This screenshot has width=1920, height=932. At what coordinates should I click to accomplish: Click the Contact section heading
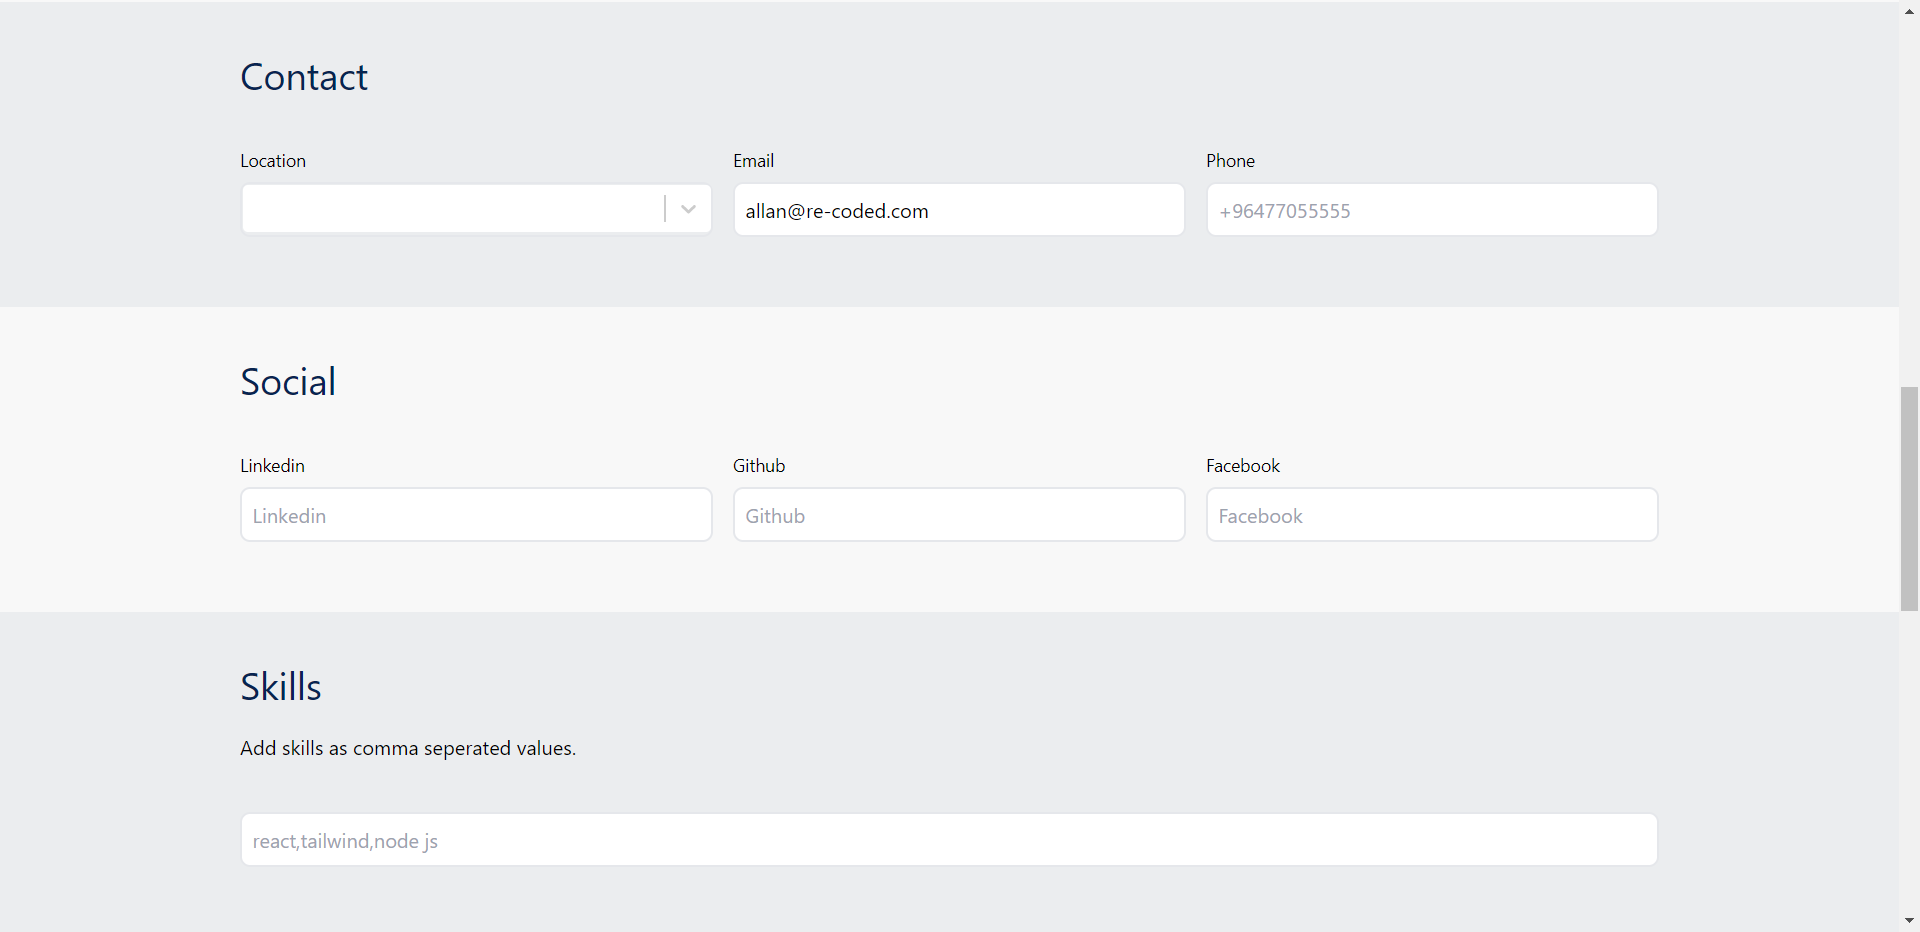coord(303,77)
